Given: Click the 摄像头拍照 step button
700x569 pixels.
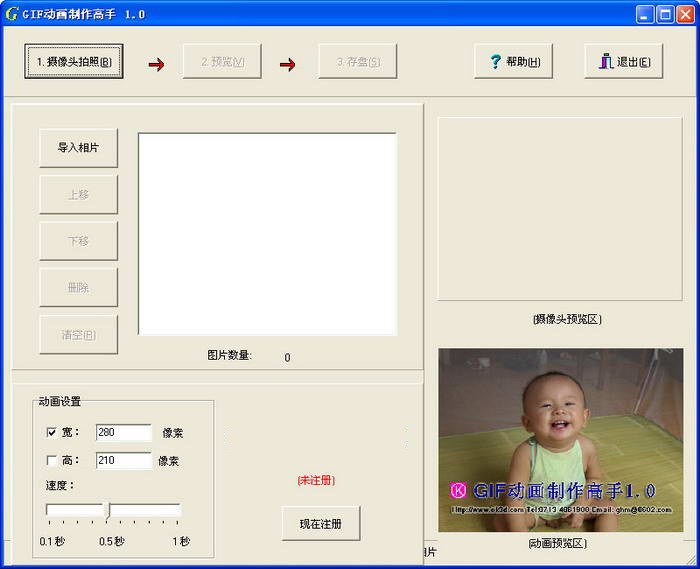Looking at the screenshot, I should point(74,61).
